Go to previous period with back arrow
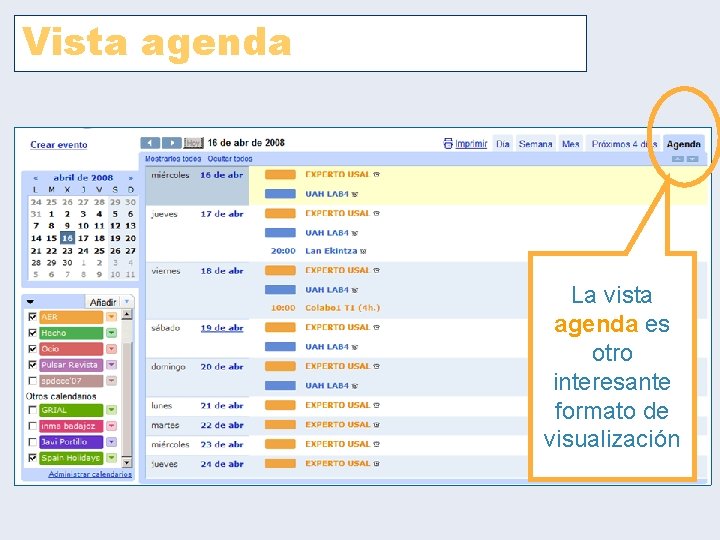The width and height of the screenshot is (720, 540). (150, 143)
